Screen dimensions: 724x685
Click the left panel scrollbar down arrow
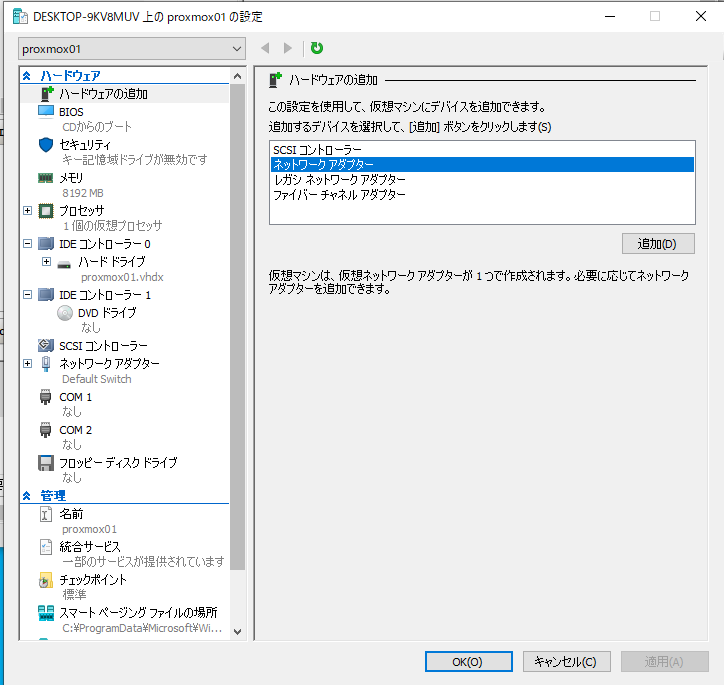237,631
